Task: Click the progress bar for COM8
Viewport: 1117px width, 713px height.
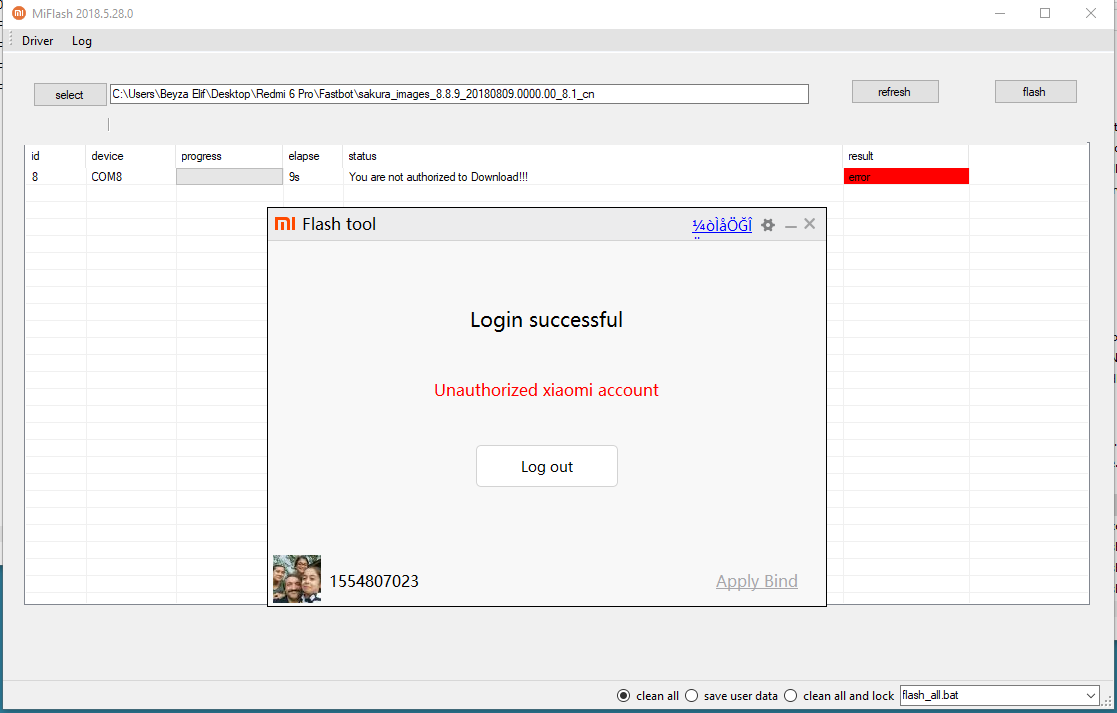Action: pyautogui.click(x=229, y=177)
